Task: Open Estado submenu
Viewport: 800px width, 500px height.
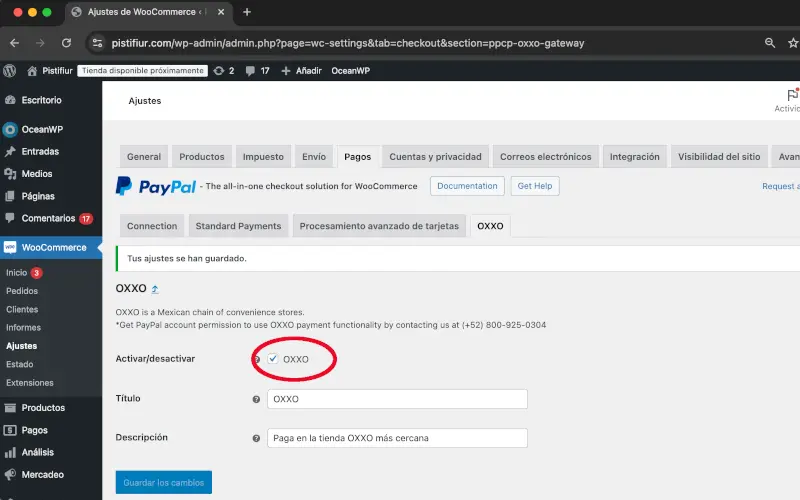Action: pos(19,364)
